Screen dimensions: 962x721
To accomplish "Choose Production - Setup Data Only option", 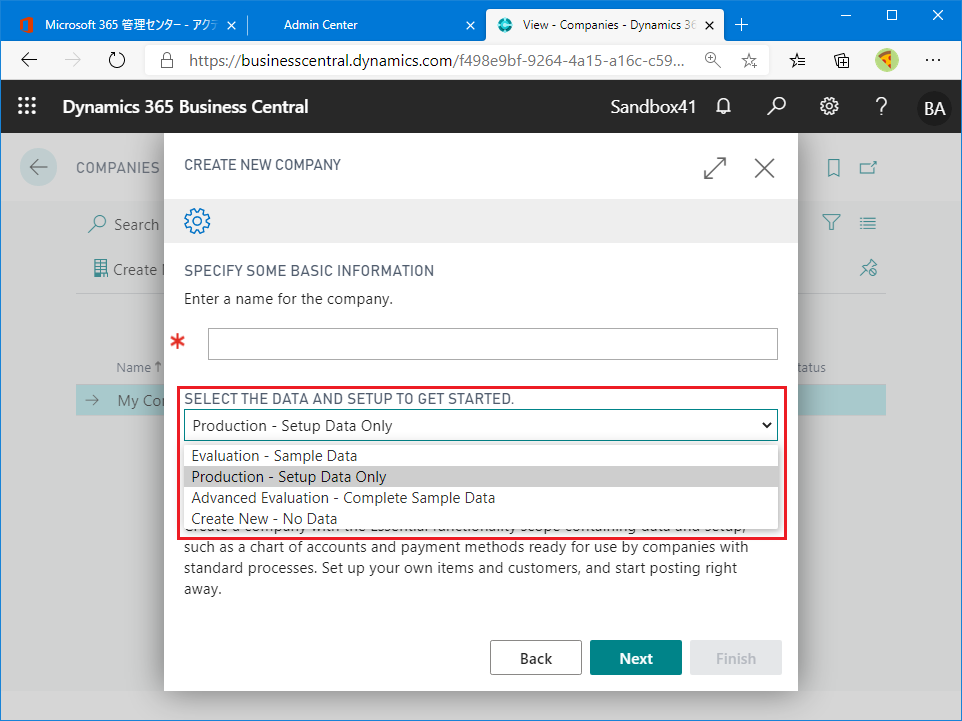I will [x=481, y=477].
